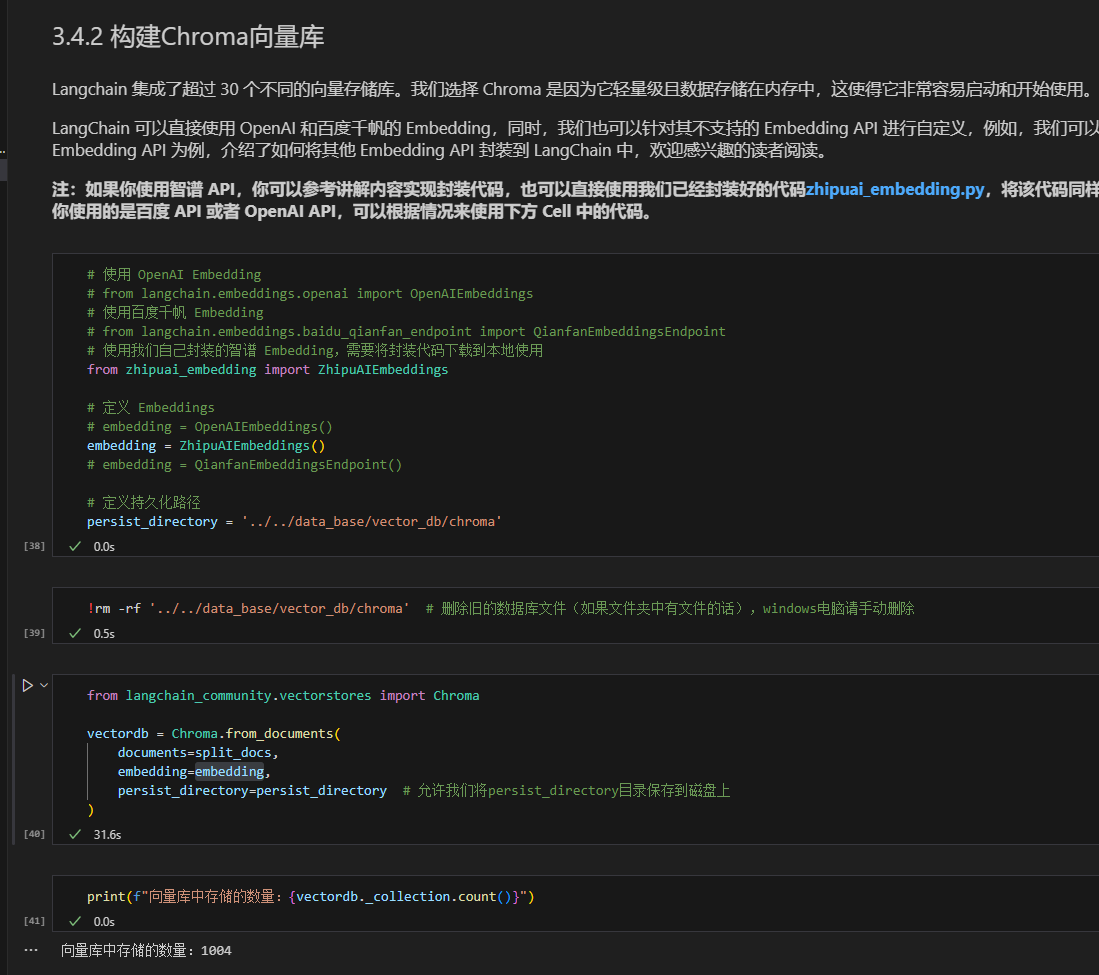
Task: Click the '# 定义持久化路径' comment
Action: point(144,503)
